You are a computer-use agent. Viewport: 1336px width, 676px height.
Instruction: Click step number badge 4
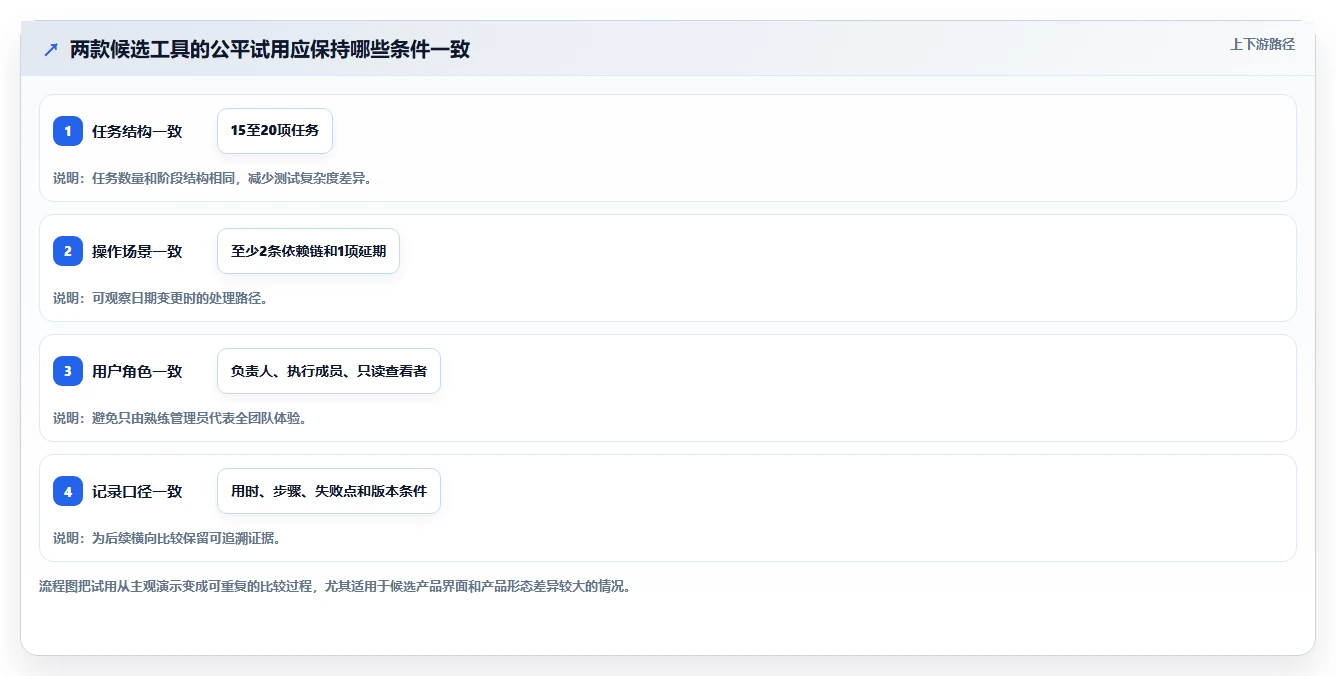tap(68, 491)
